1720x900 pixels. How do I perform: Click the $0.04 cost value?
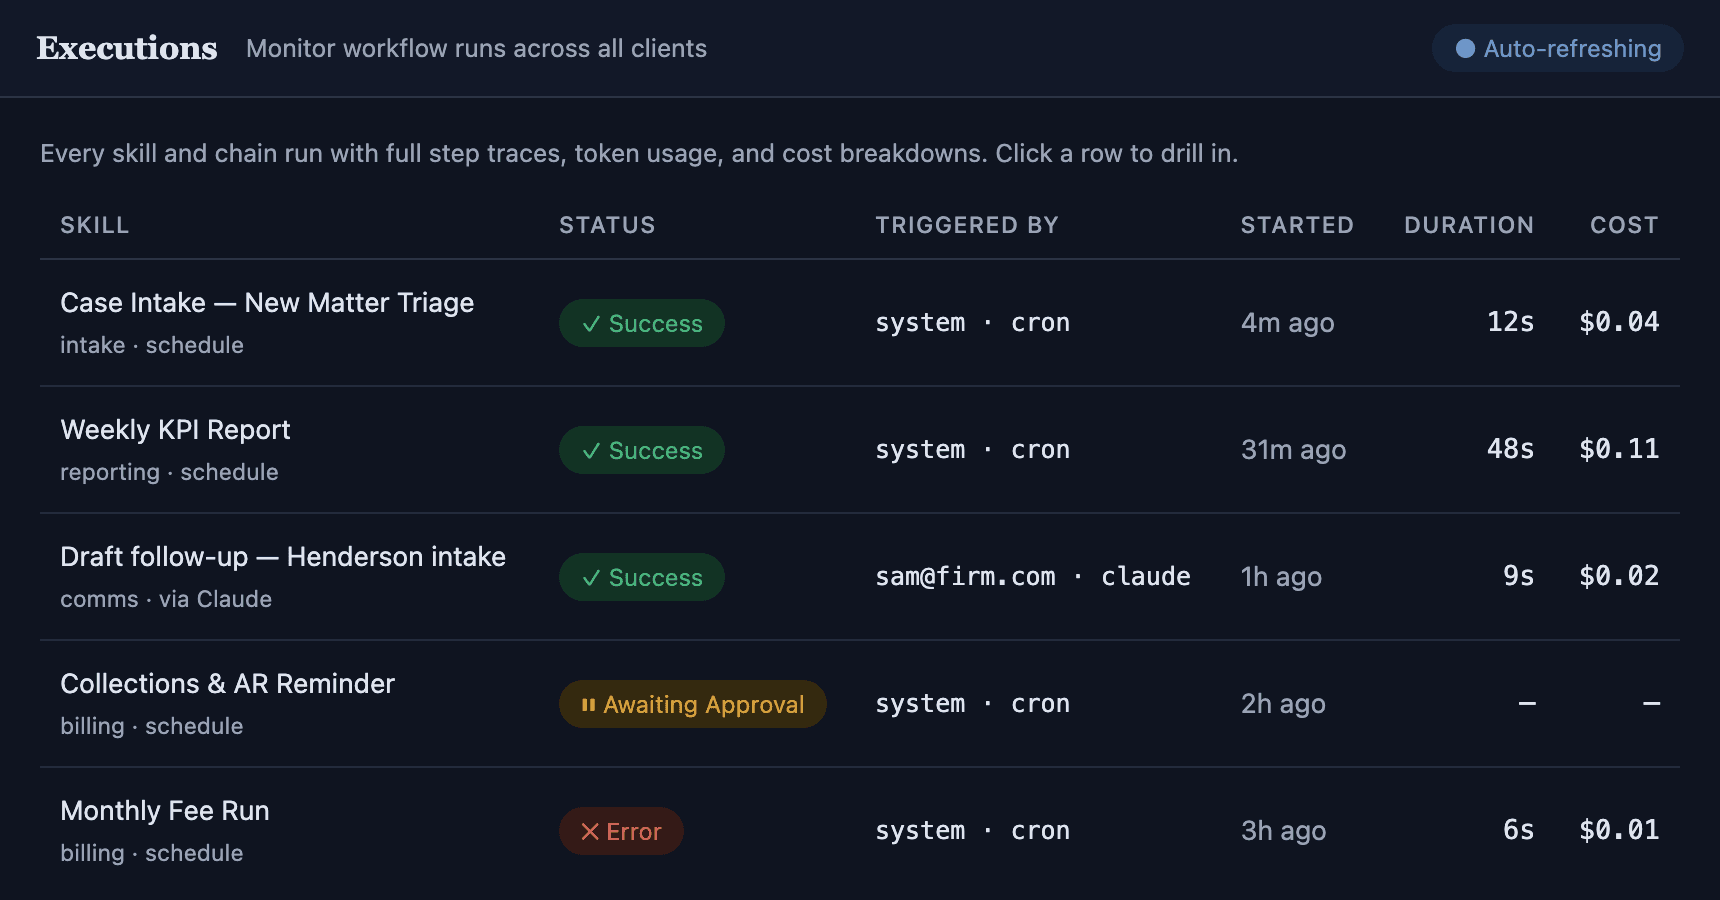1619,322
